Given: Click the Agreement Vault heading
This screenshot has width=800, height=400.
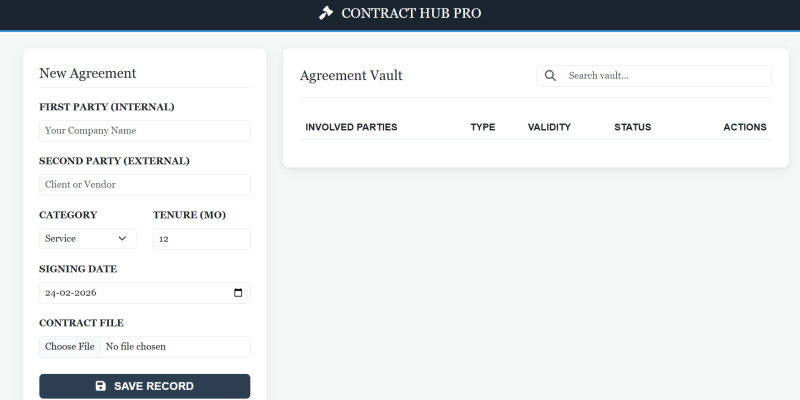Looking at the screenshot, I should (x=351, y=76).
